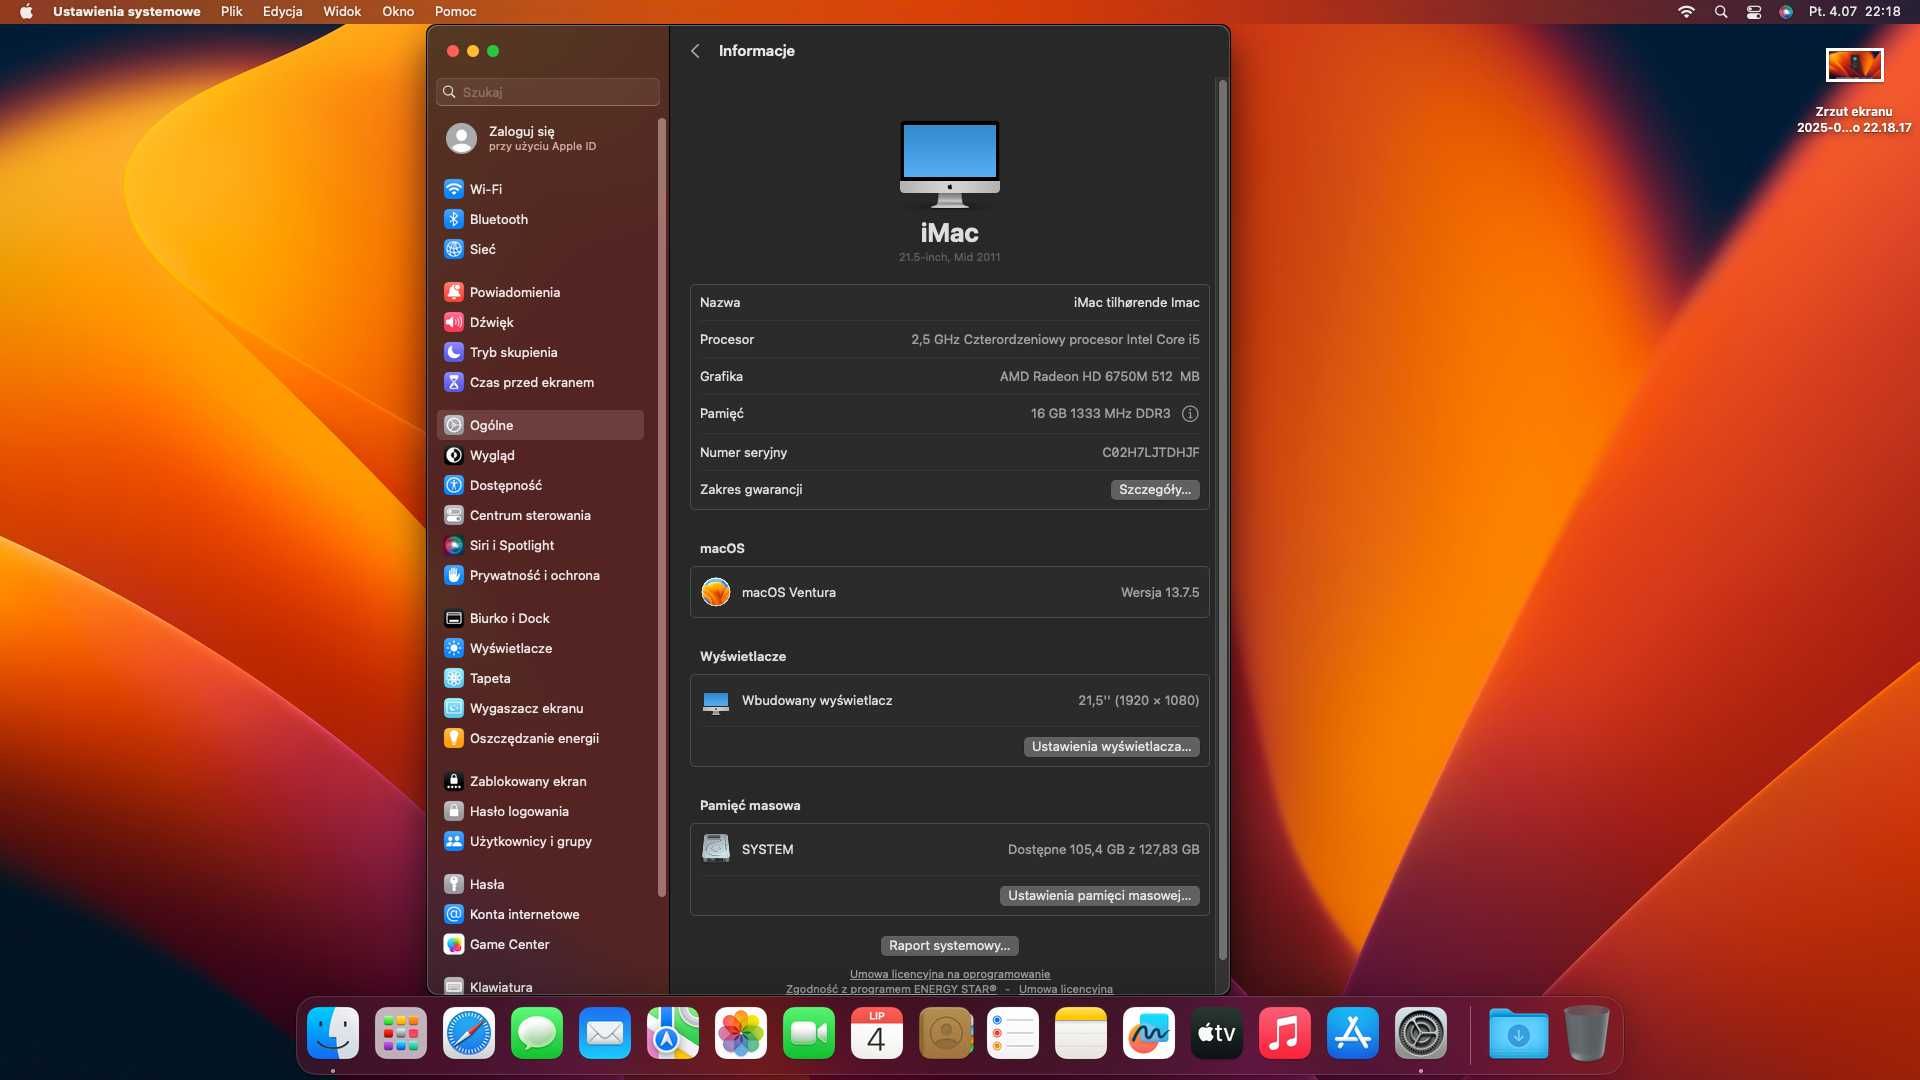This screenshot has height=1080, width=1920.
Task: Open Wi-Fi settings in sidebar
Action: [540, 189]
